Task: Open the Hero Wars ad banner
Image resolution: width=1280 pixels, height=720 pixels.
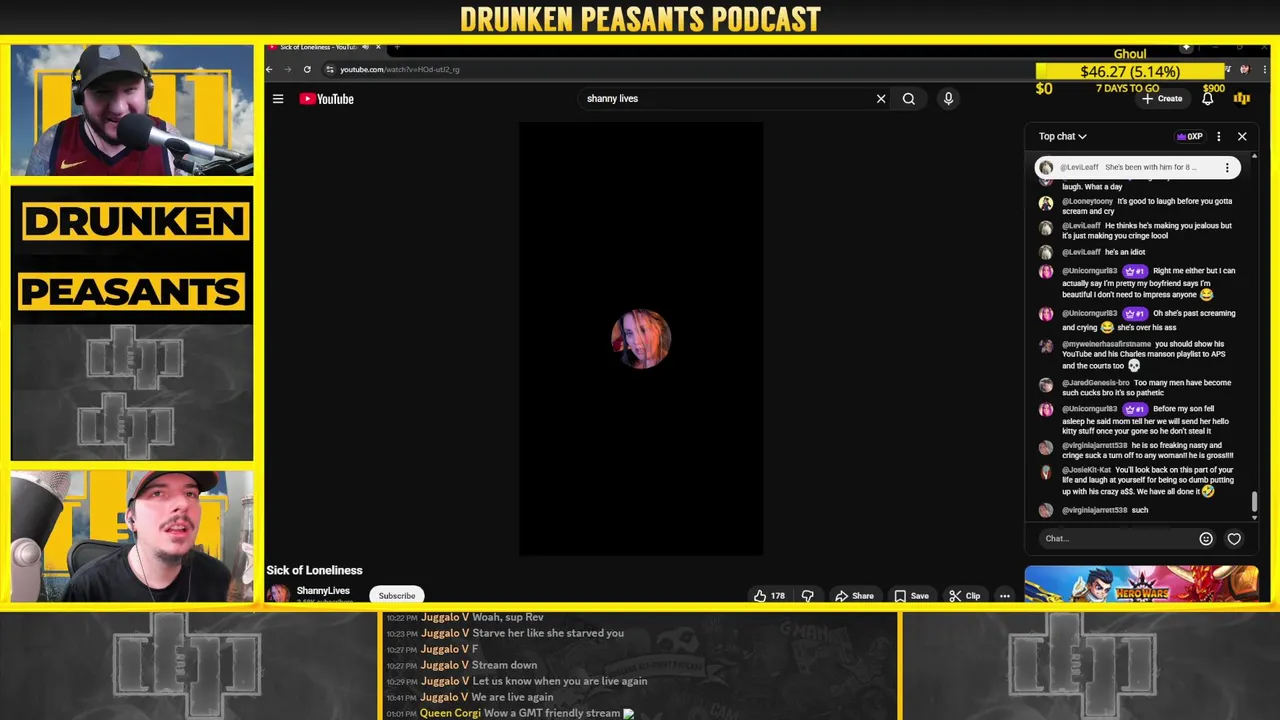Action: click(1141, 584)
